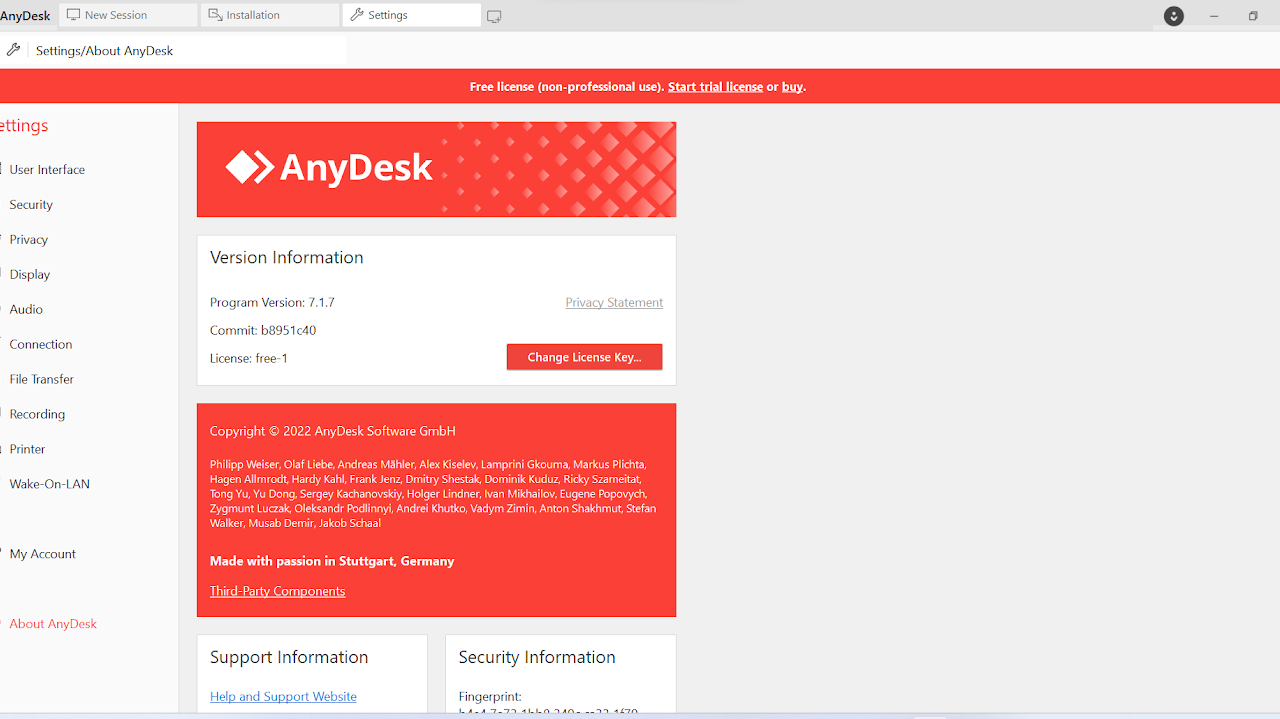Image resolution: width=1280 pixels, height=719 pixels.
Task: Select the Settings tab
Action: (411, 15)
